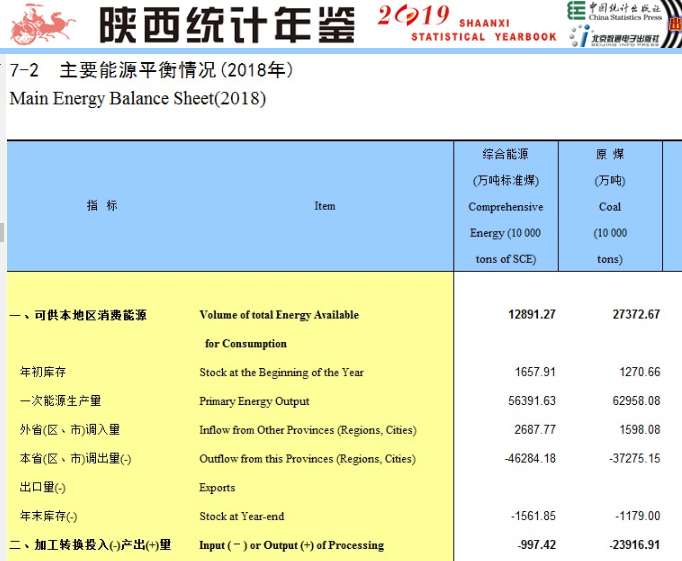
Task: Click the red chariot horse logo
Action: 42,24
